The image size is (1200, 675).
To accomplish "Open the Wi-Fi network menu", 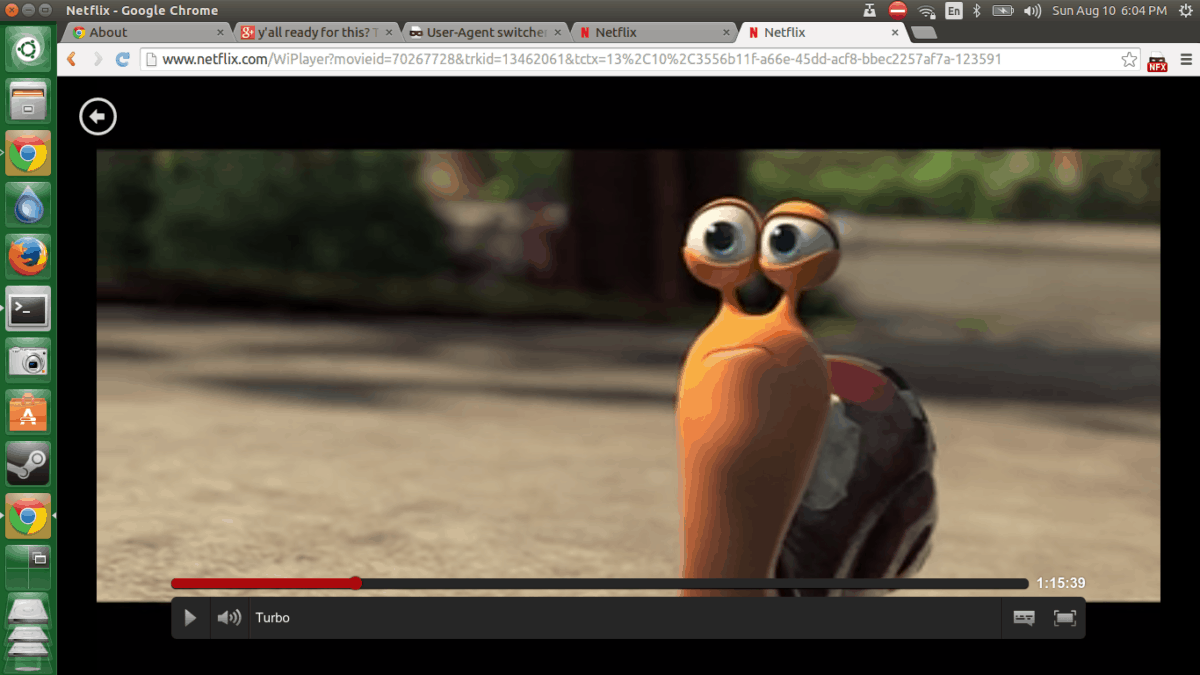I will click(927, 11).
